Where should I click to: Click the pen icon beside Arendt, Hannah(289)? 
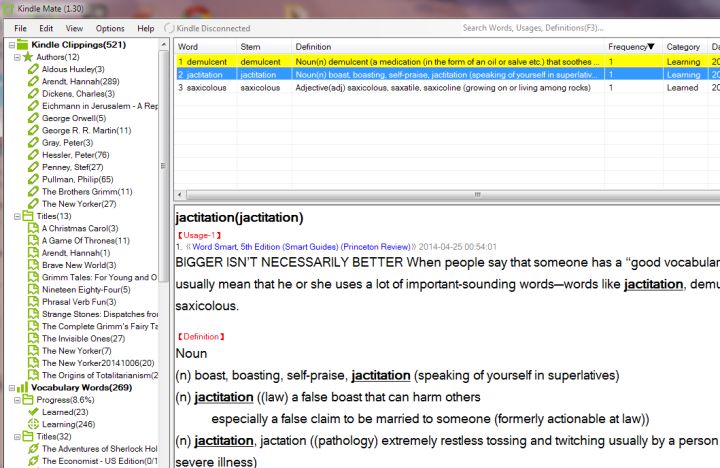tap(33, 81)
